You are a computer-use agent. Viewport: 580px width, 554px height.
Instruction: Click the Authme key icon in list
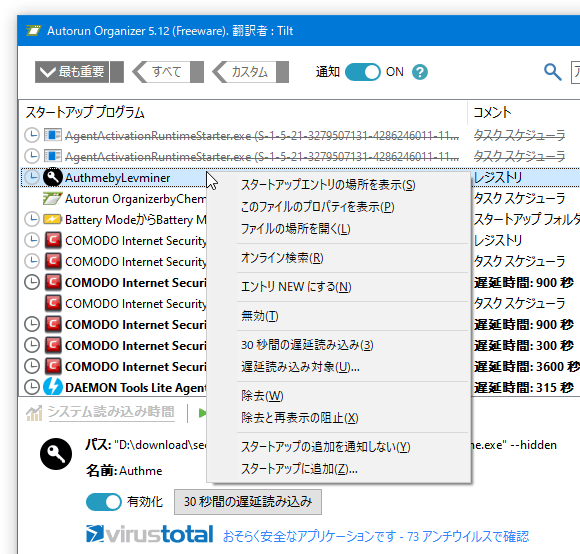click(x=53, y=178)
